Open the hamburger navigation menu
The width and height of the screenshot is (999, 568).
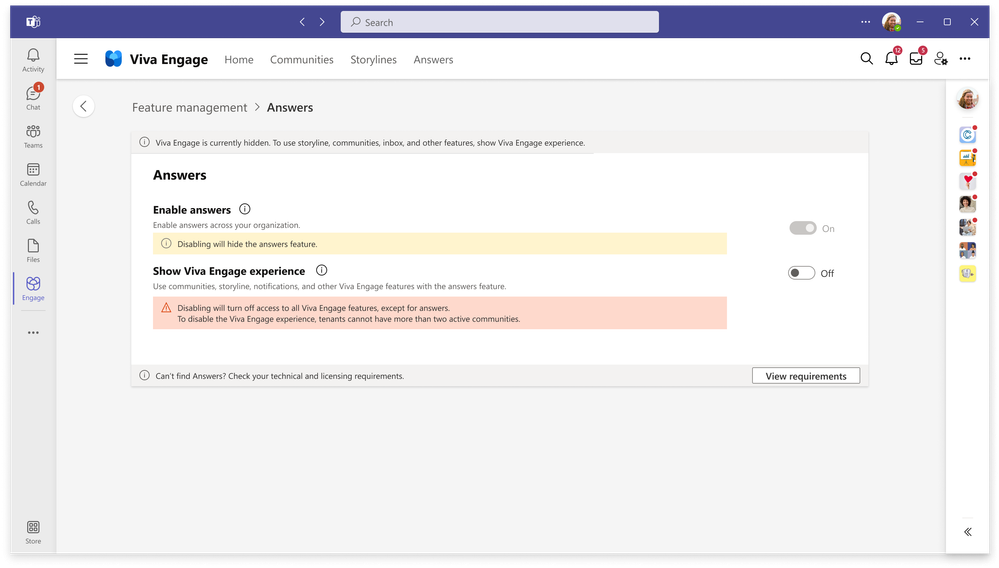pyautogui.click(x=81, y=59)
